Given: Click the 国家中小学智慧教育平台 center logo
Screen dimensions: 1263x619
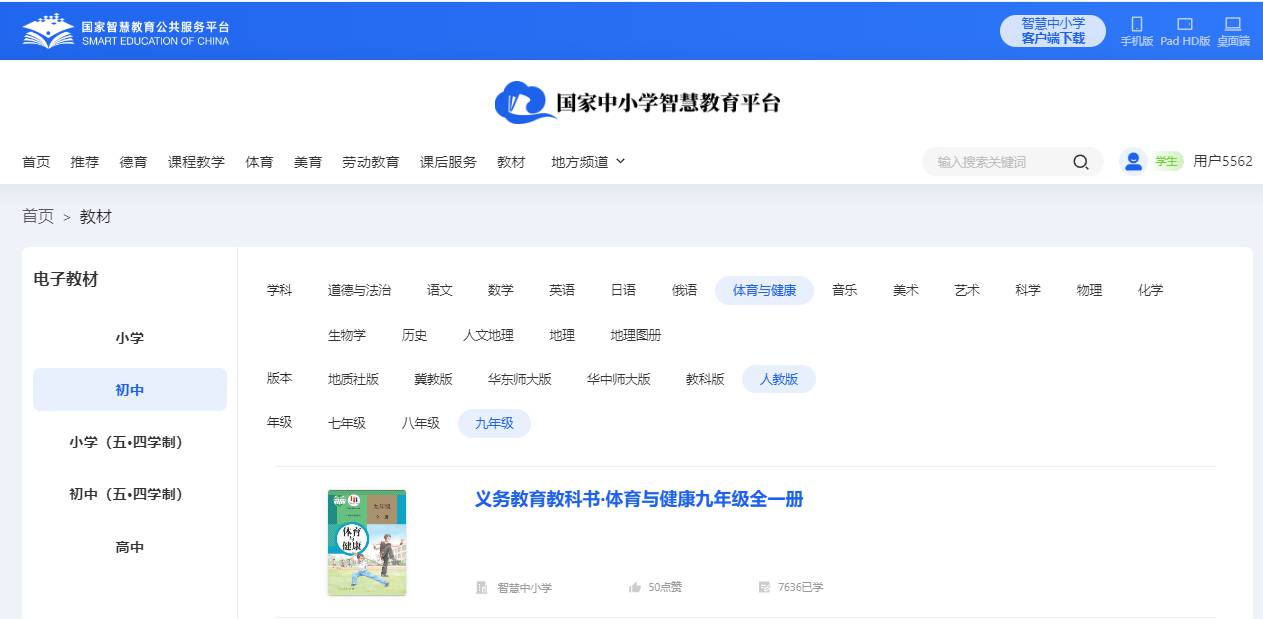Looking at the screenshot, I should pos(637,102).
